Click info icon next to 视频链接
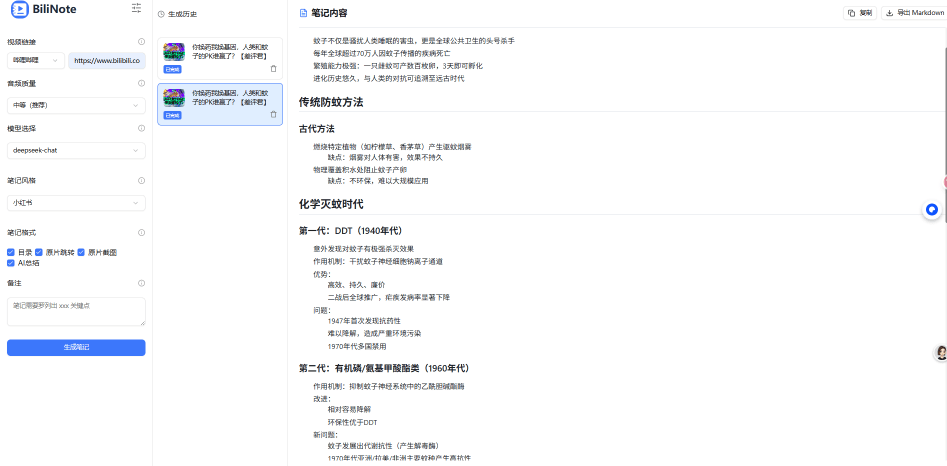 pos(141,42)
